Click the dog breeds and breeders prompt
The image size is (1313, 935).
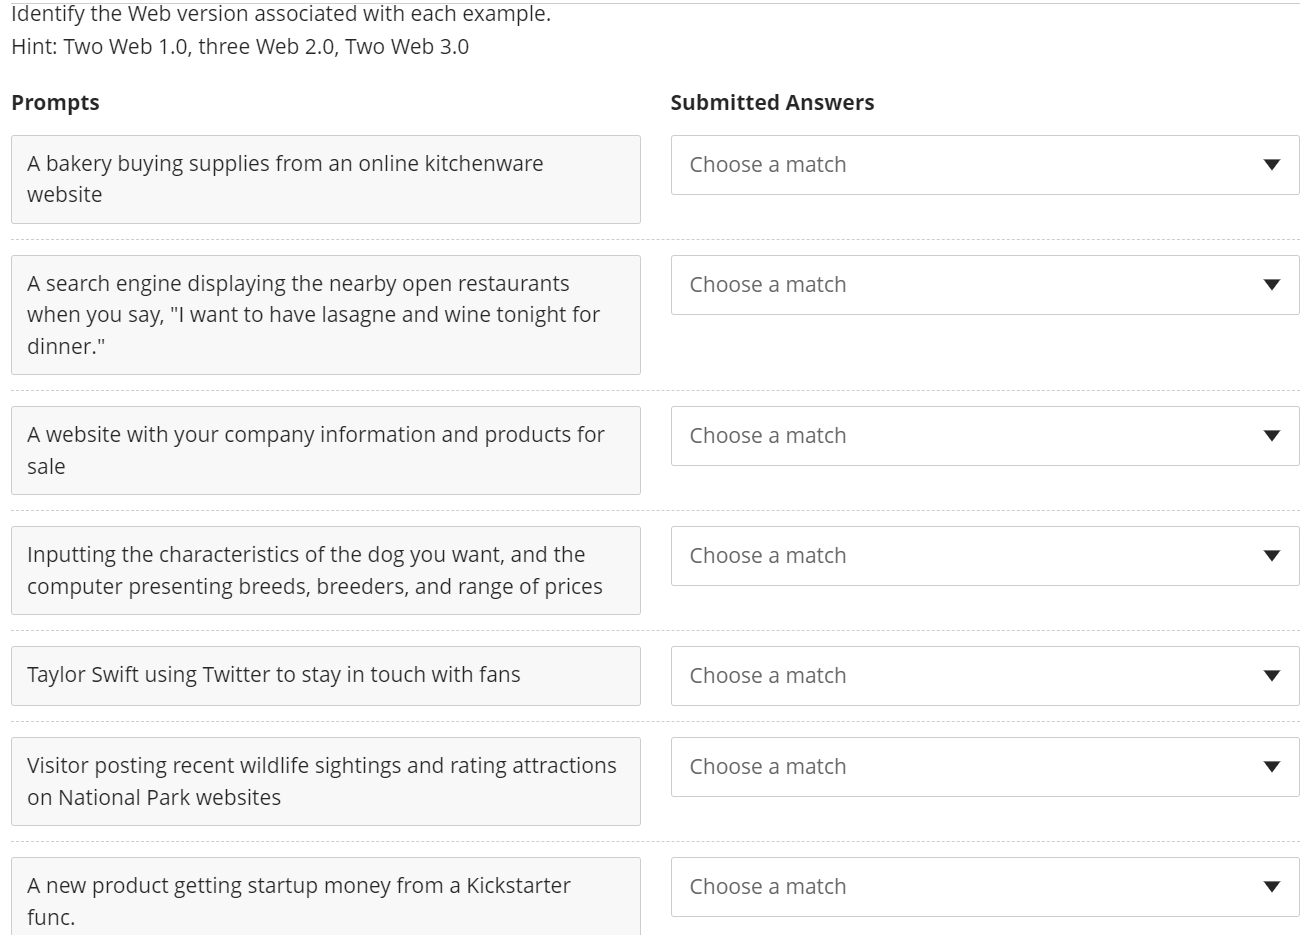coord(325,570)
